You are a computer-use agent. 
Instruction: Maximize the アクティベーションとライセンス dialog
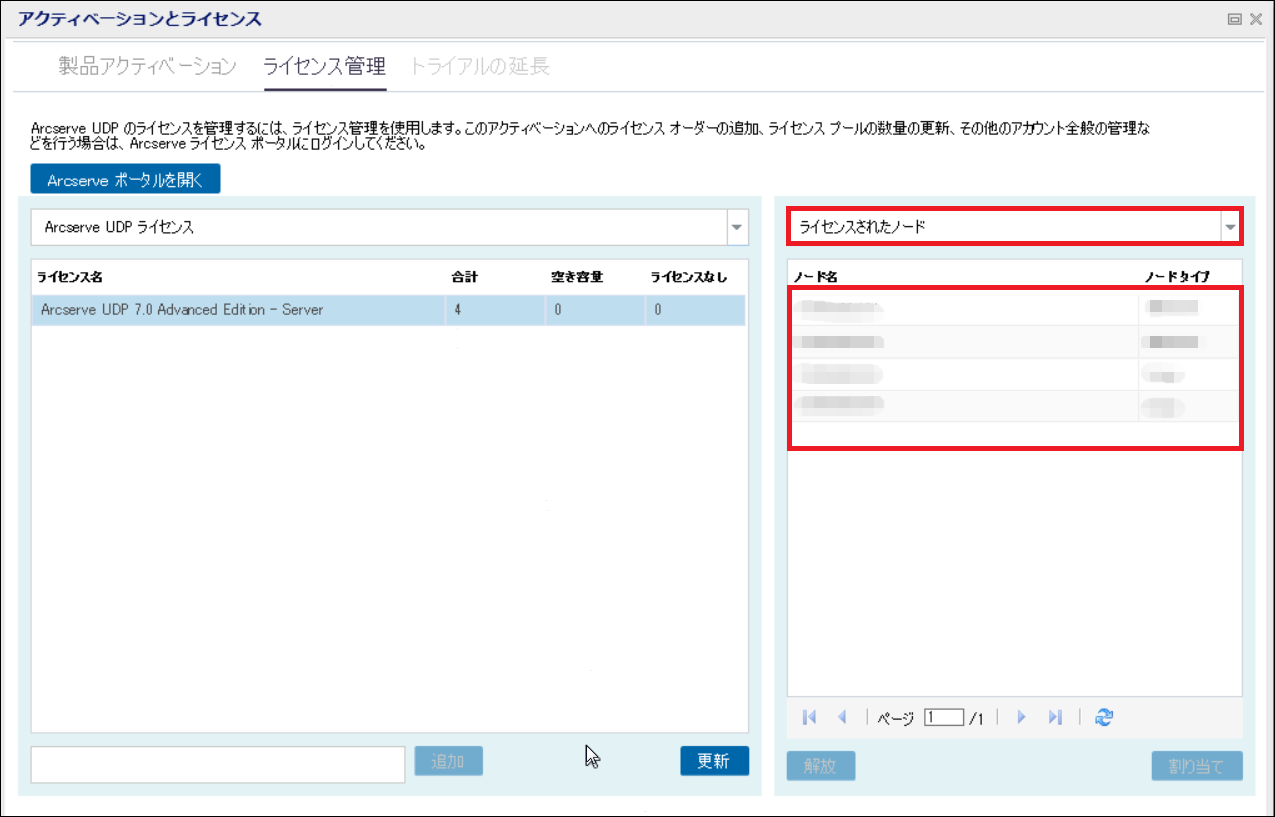pos(1235,19)
